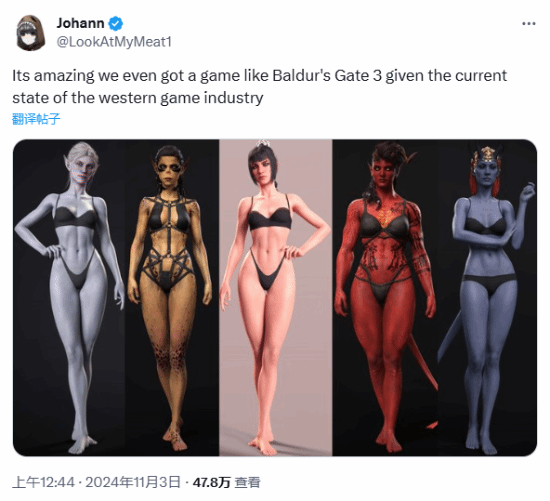Open the Johann display name profile
This screenshot has width=550, height=501.
click(x=80, y=23)
